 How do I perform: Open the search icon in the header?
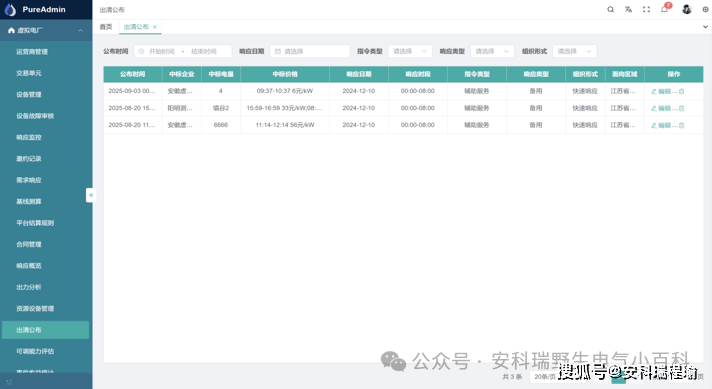(611, 10)
